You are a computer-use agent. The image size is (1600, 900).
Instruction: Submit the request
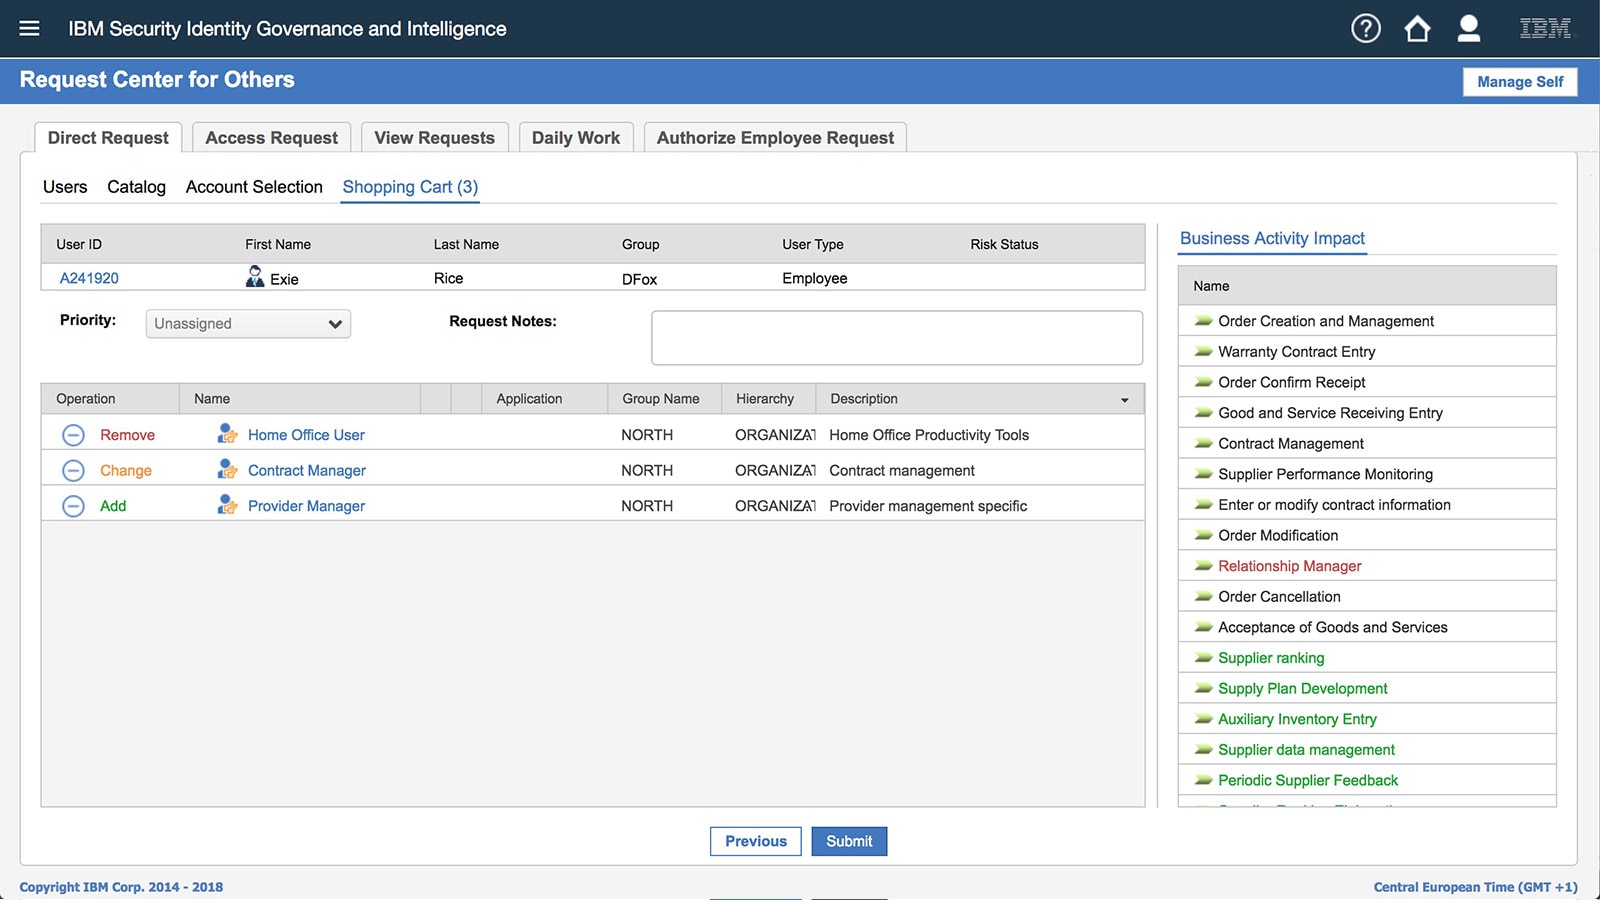tap(849, 841)
